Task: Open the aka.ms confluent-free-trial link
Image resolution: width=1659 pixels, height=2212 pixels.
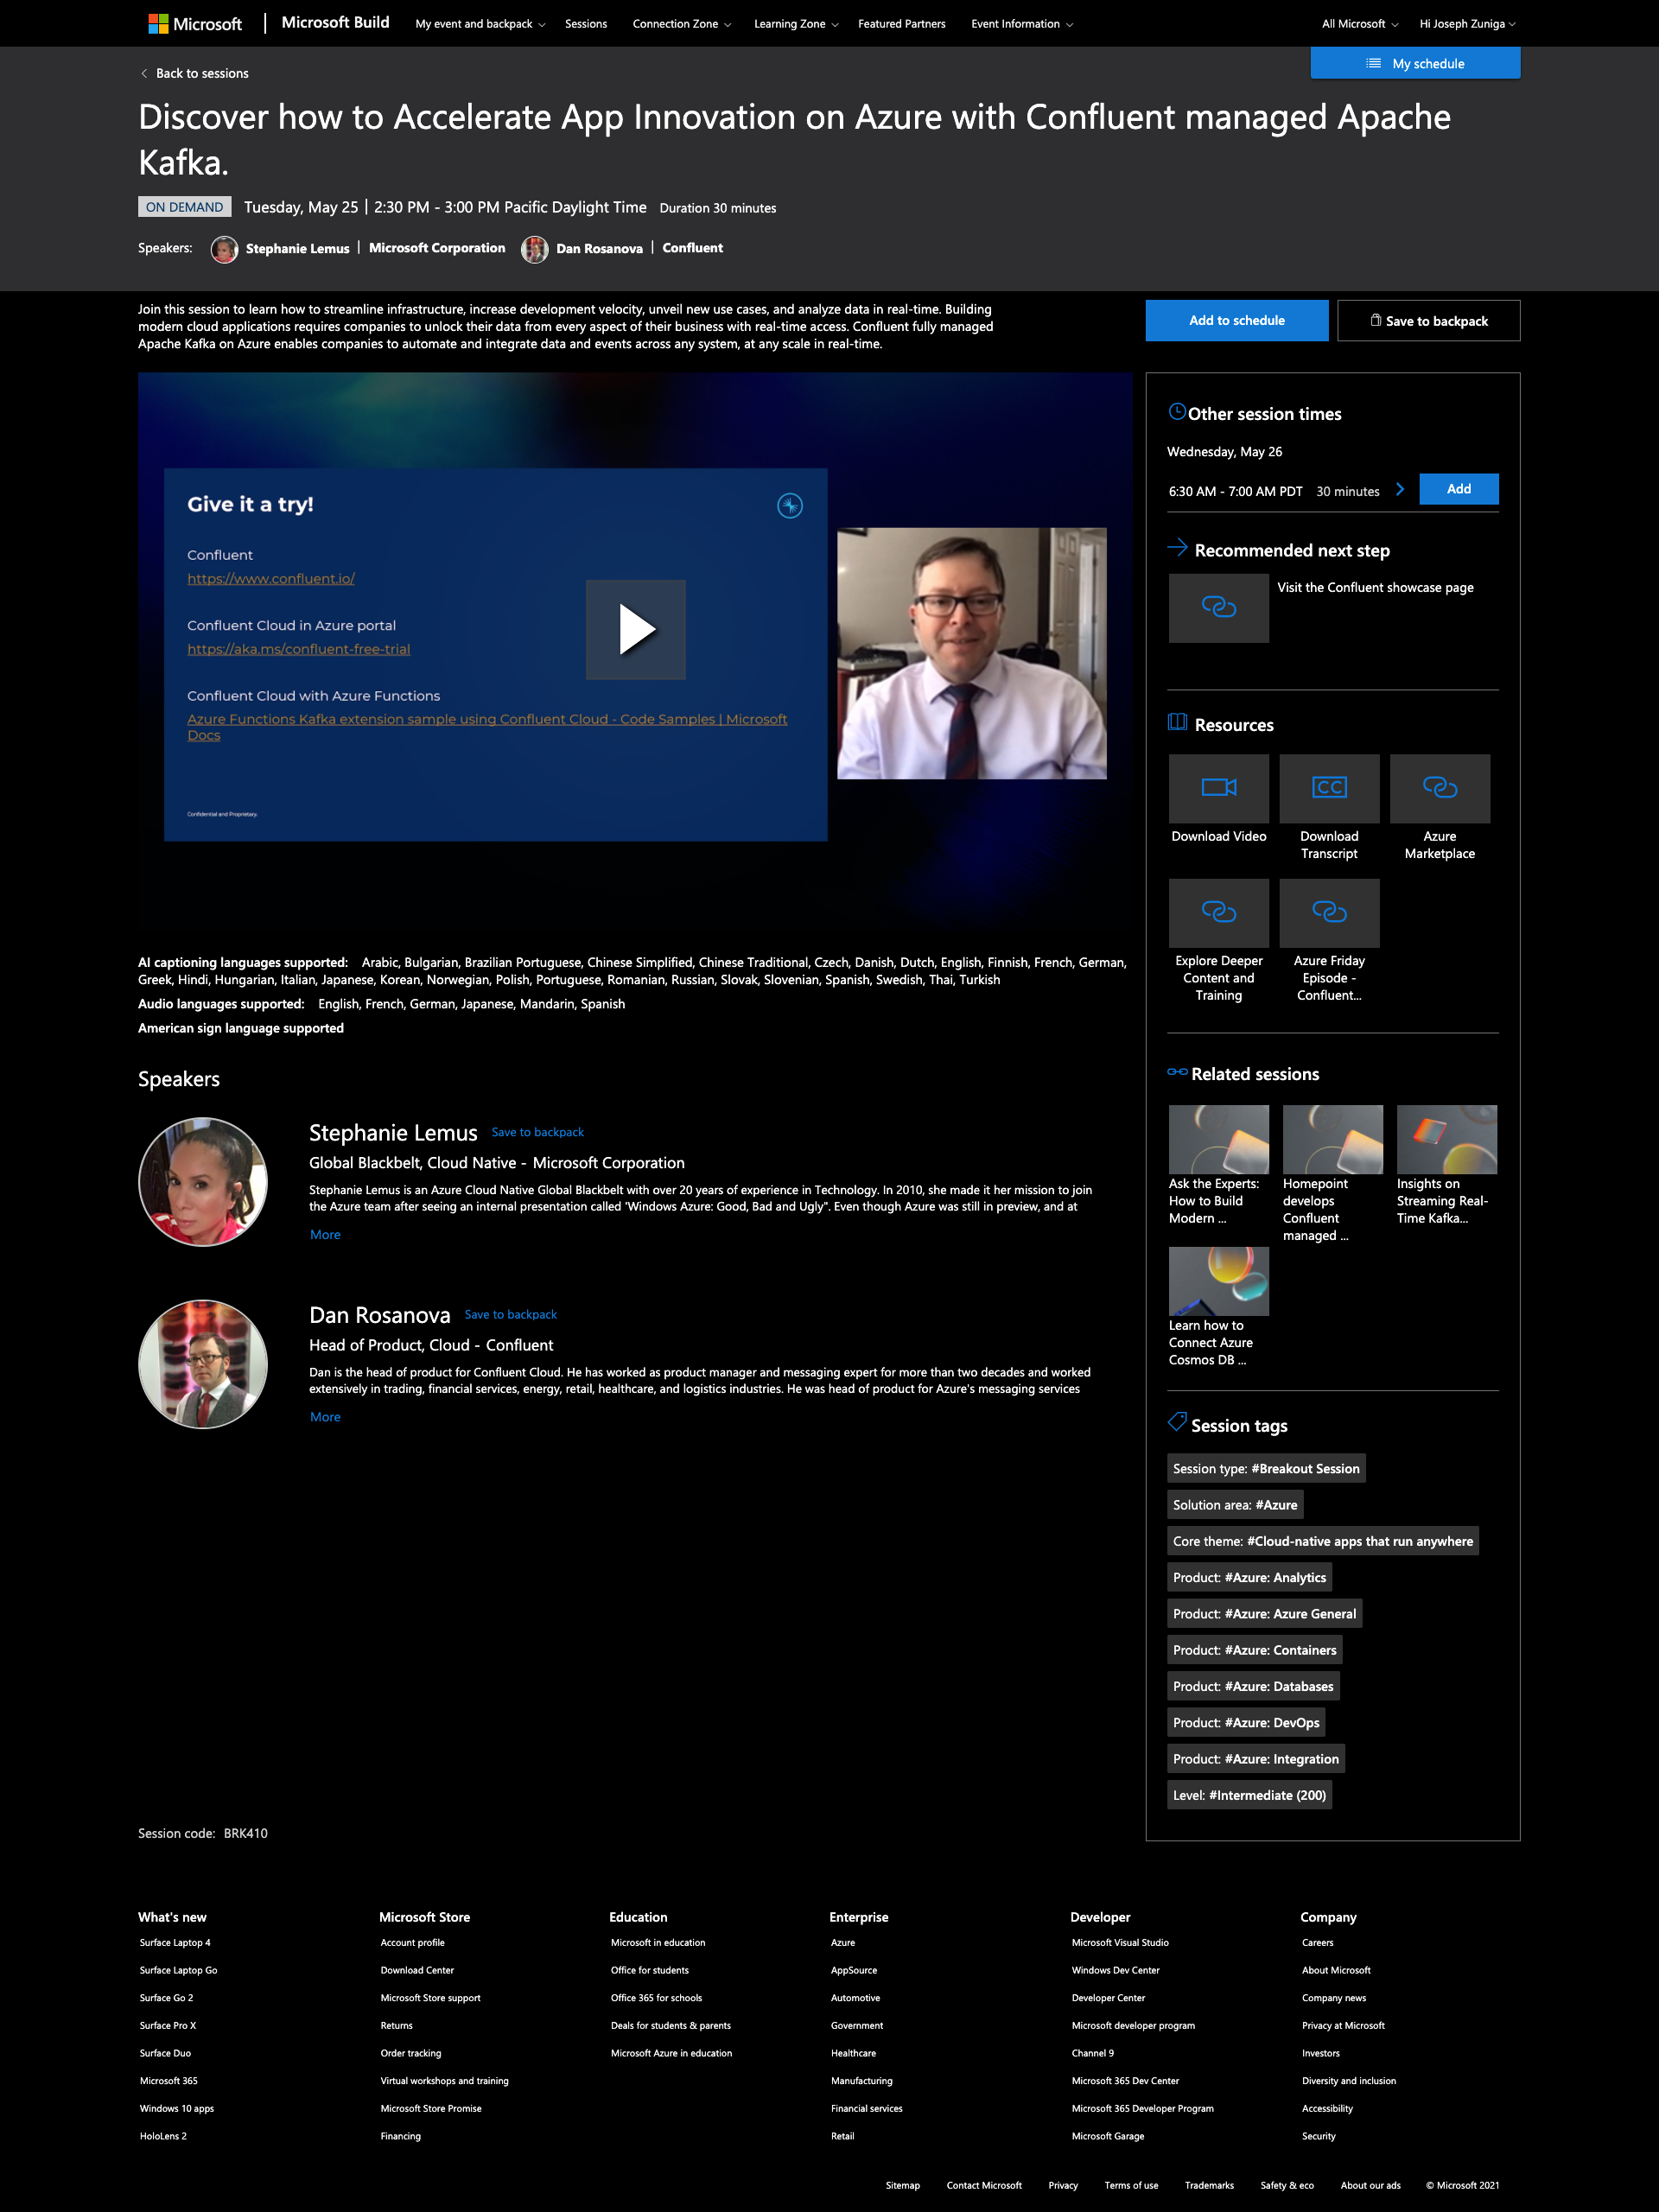Action: pos(299,649)
